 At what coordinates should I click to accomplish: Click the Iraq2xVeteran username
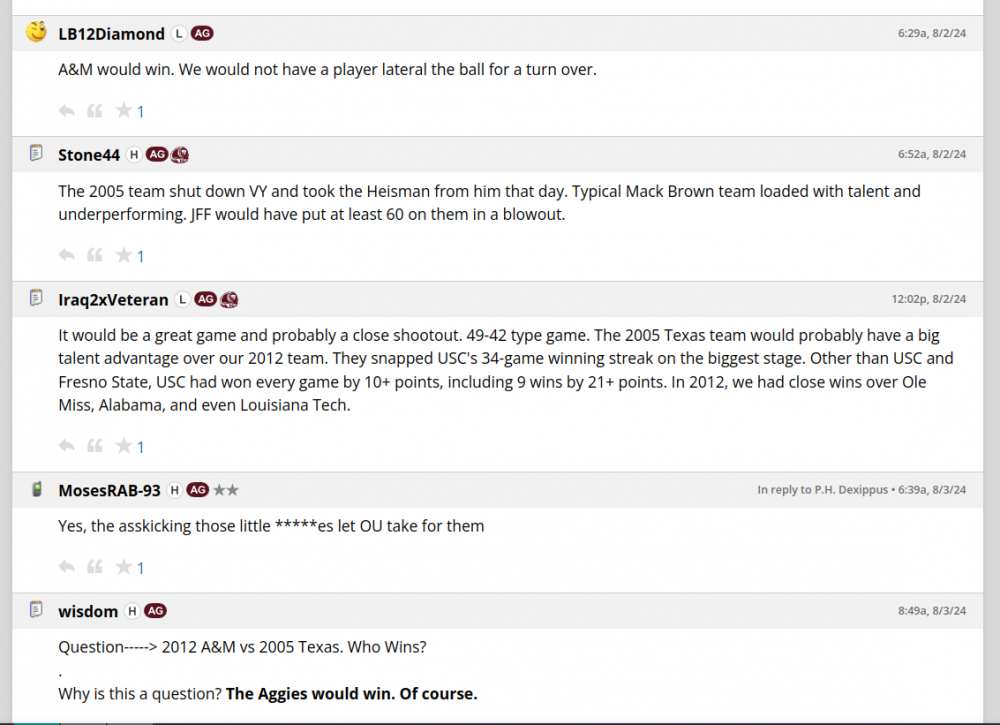pos(113,299)
